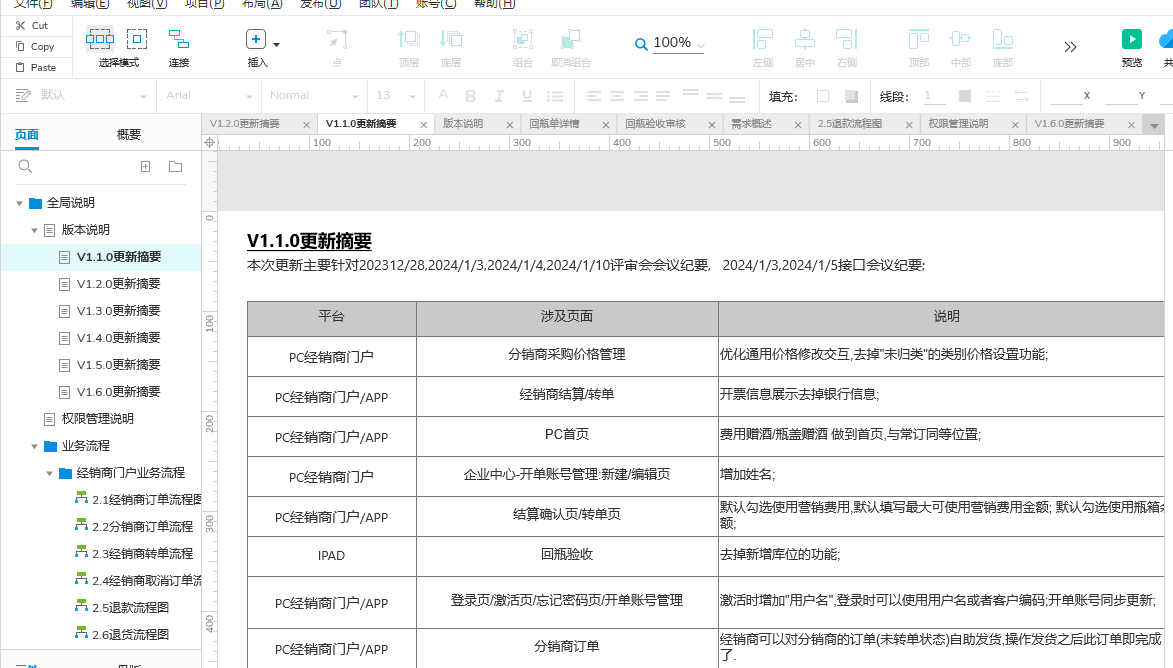Toggle the contained selection mode icon
The height and width of the screenshot is (668, 1173).
pyautogui.click(x=137, y=40)
